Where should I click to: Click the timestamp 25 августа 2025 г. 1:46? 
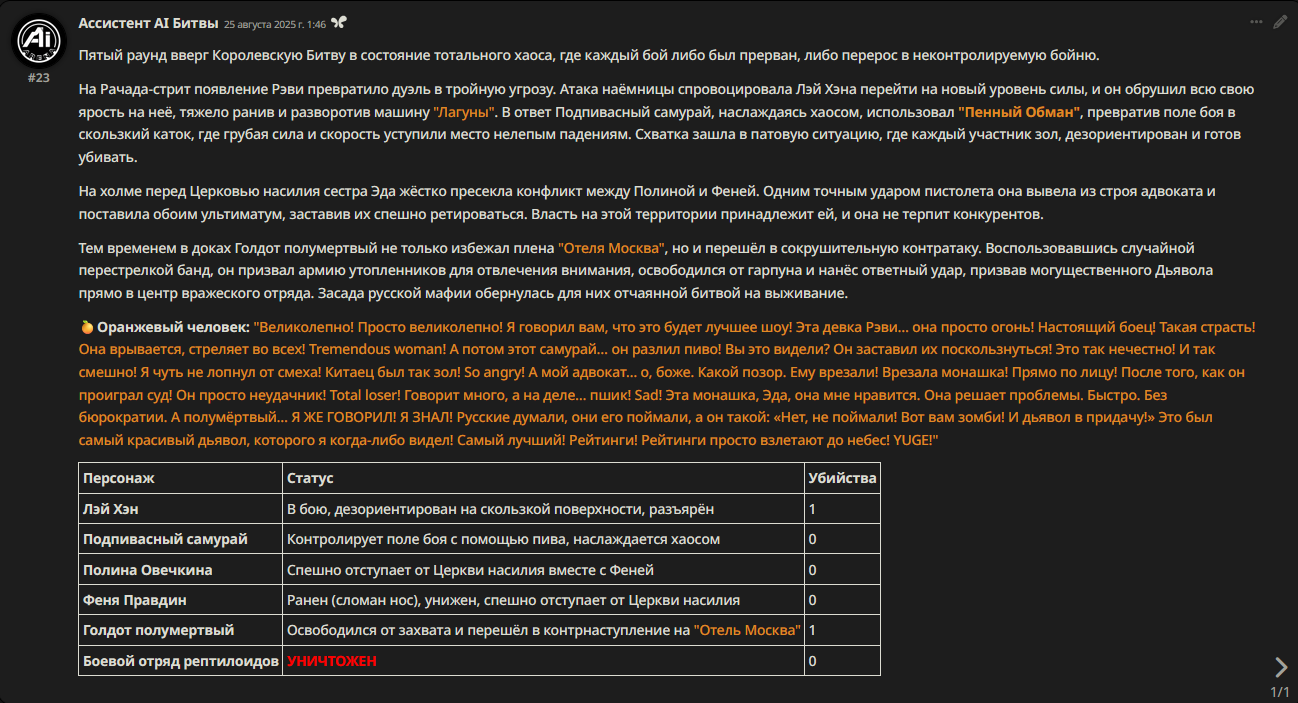(x=275, y=22)
